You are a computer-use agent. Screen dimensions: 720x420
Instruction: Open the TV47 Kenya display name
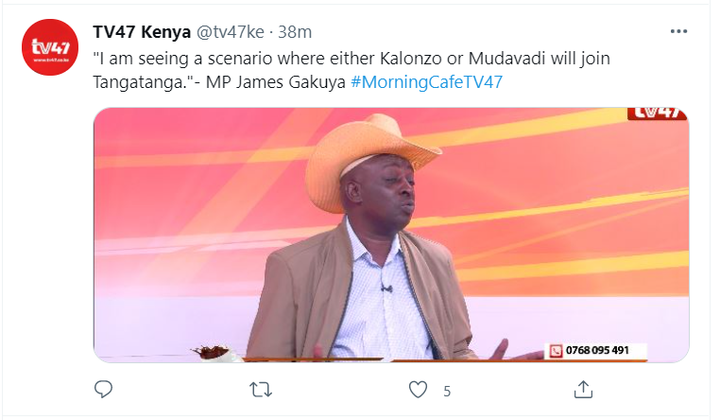(x=141, y=32)
